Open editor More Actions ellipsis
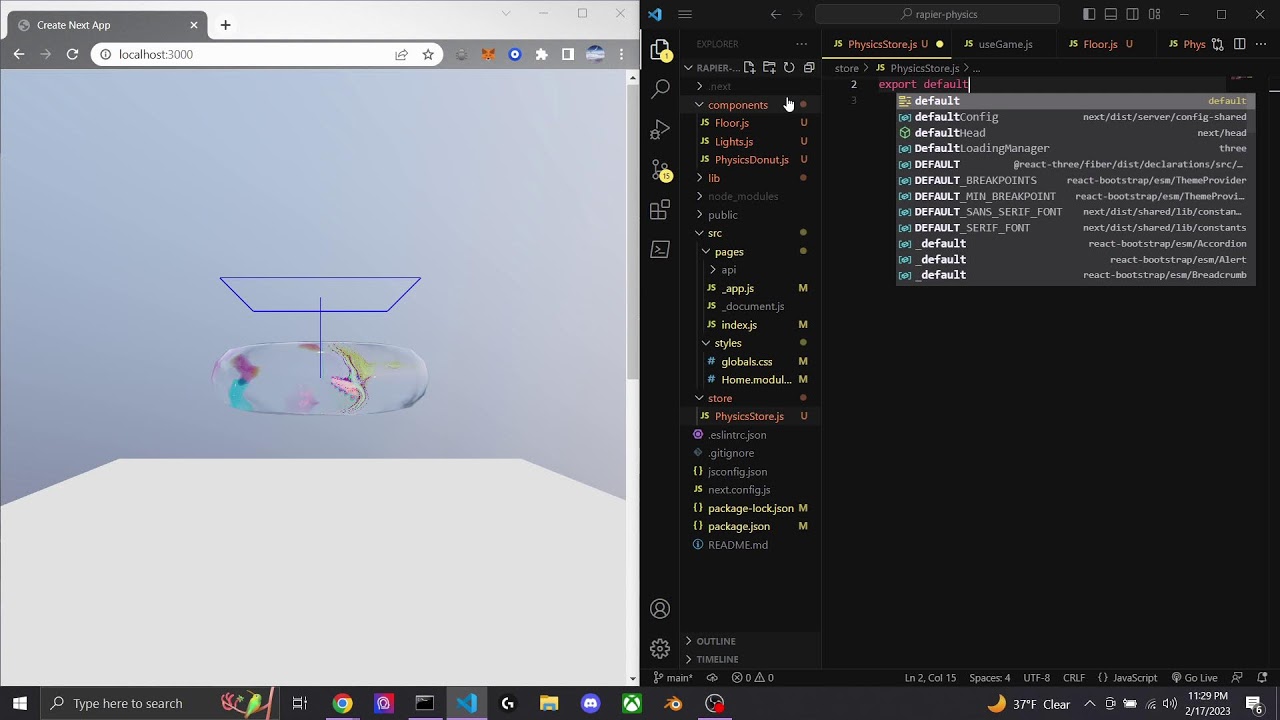Image resolution: width=1280 pixels, height=720 pixels. (x=1261, y=44)
